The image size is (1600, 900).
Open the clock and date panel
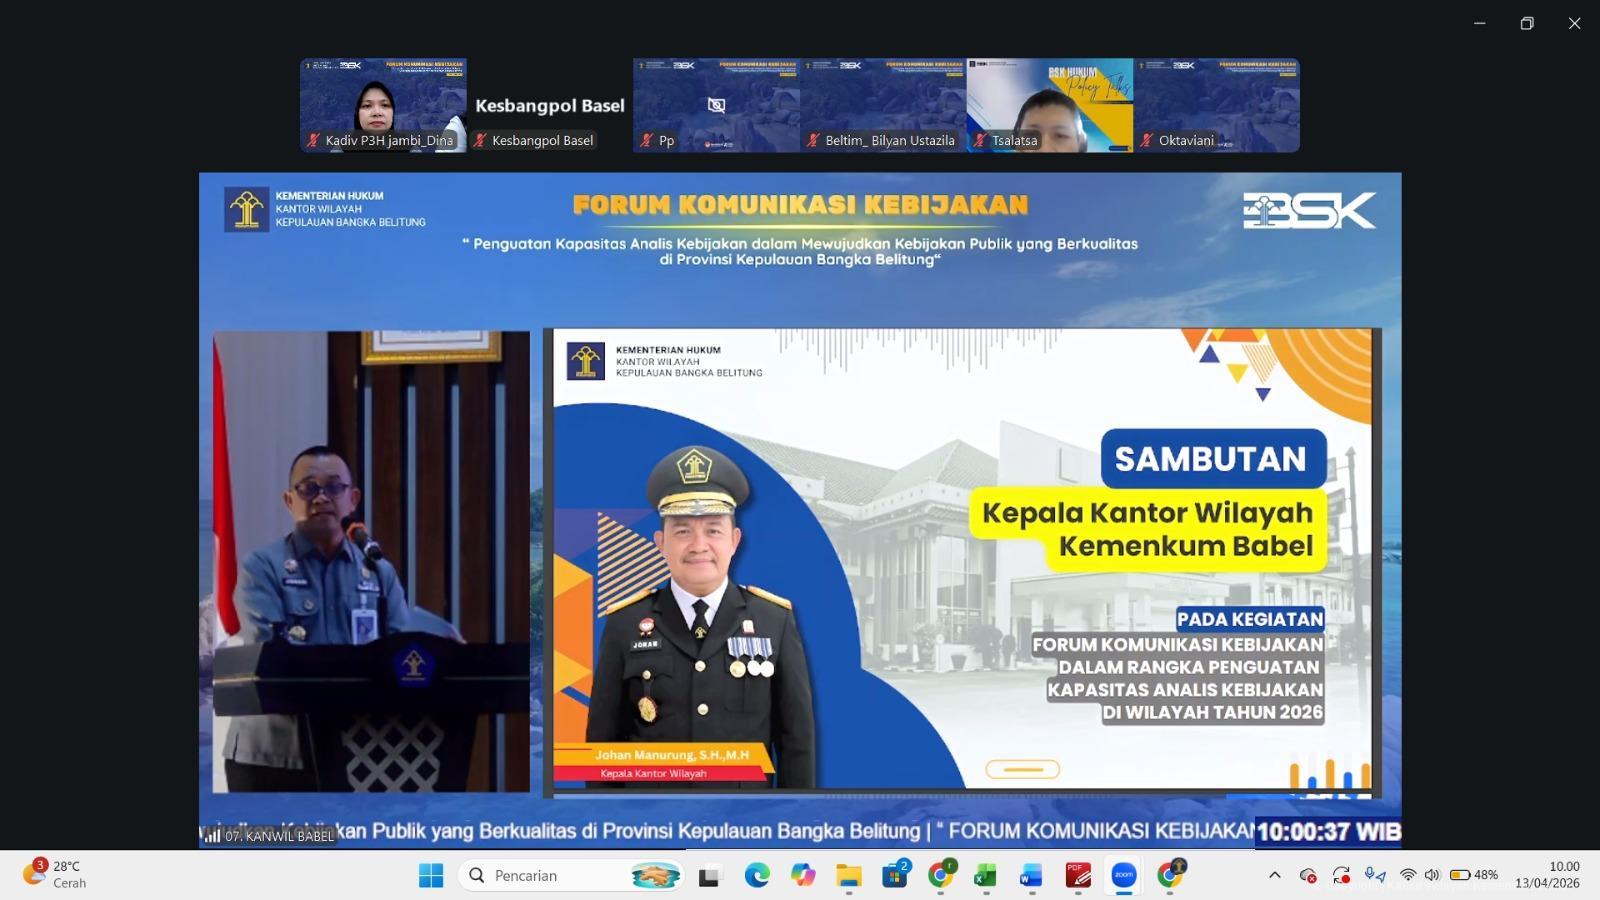(1547, 875)
